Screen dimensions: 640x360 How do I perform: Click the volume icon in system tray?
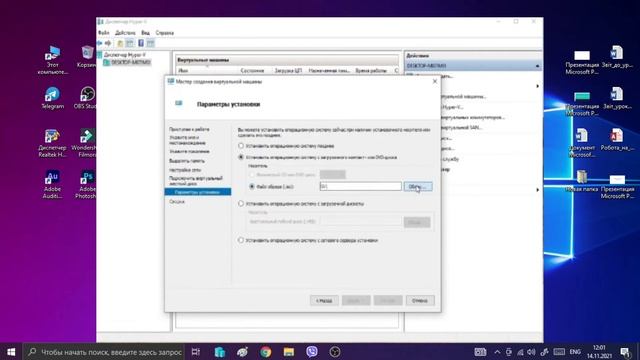[x=531, y=352]
